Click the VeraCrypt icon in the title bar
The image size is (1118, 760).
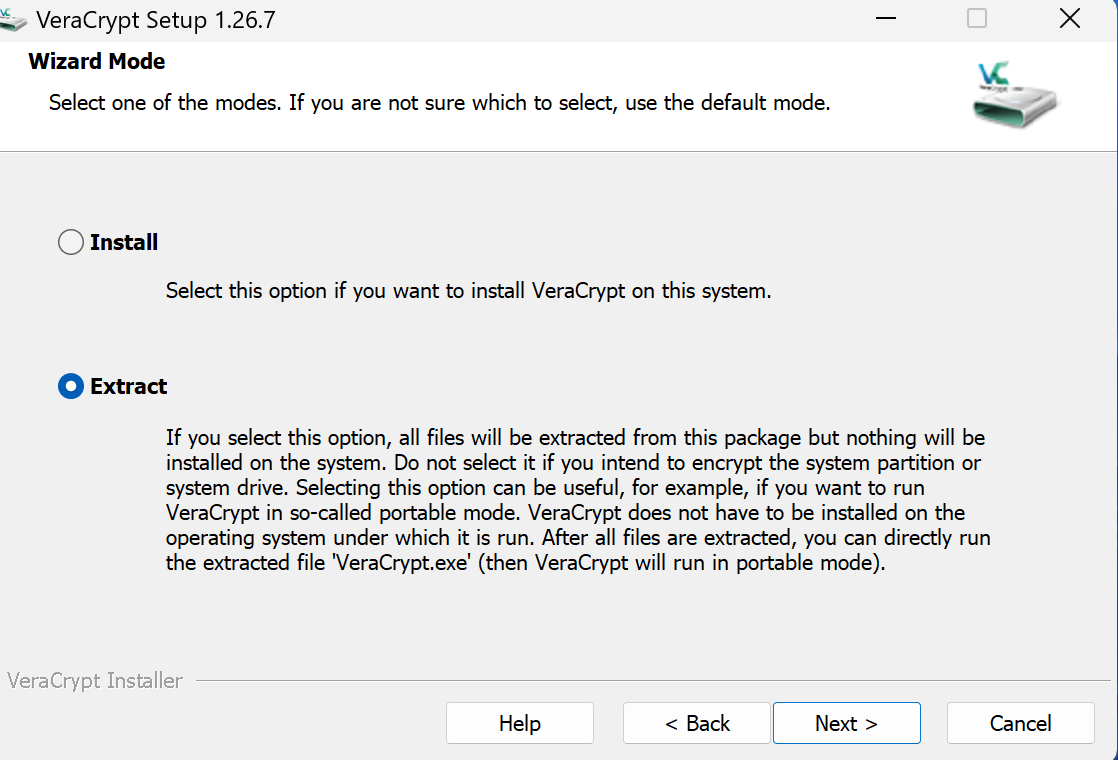point(14,18)
